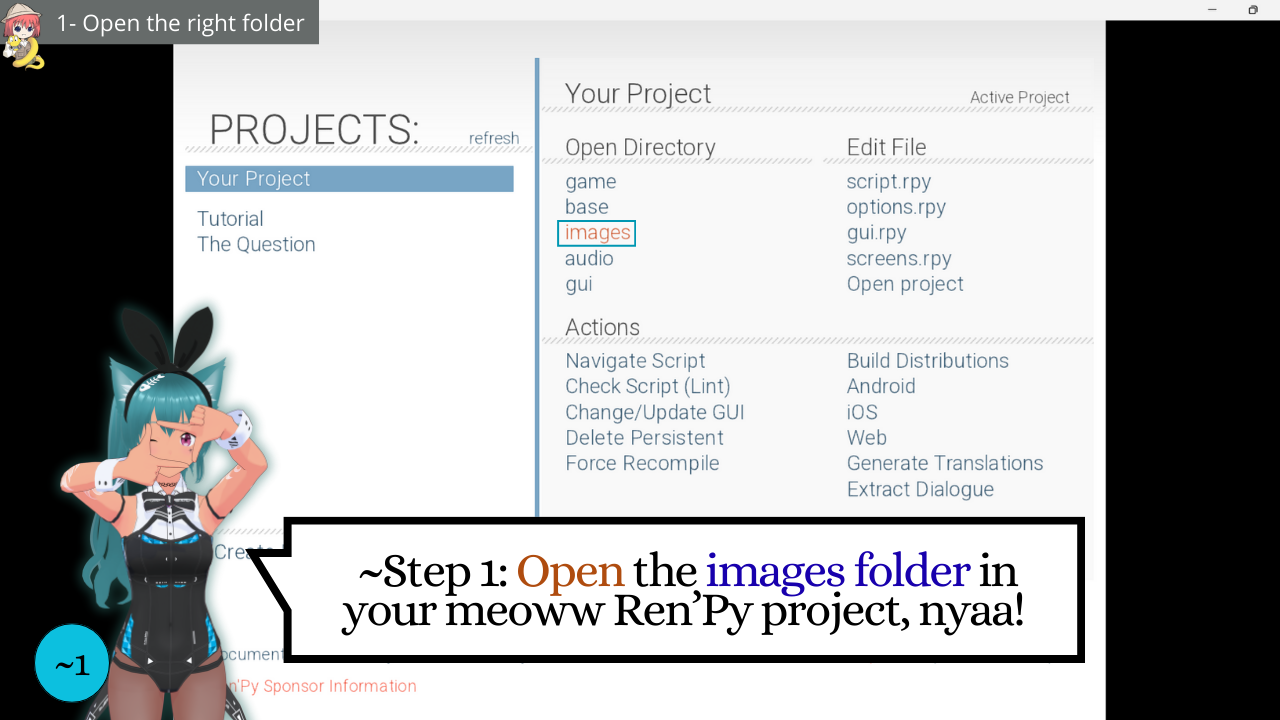Edit the gui.rpy file
The width and height of the screenshot is (1280, 720).
pyautogui.click(x=877, y=233)
